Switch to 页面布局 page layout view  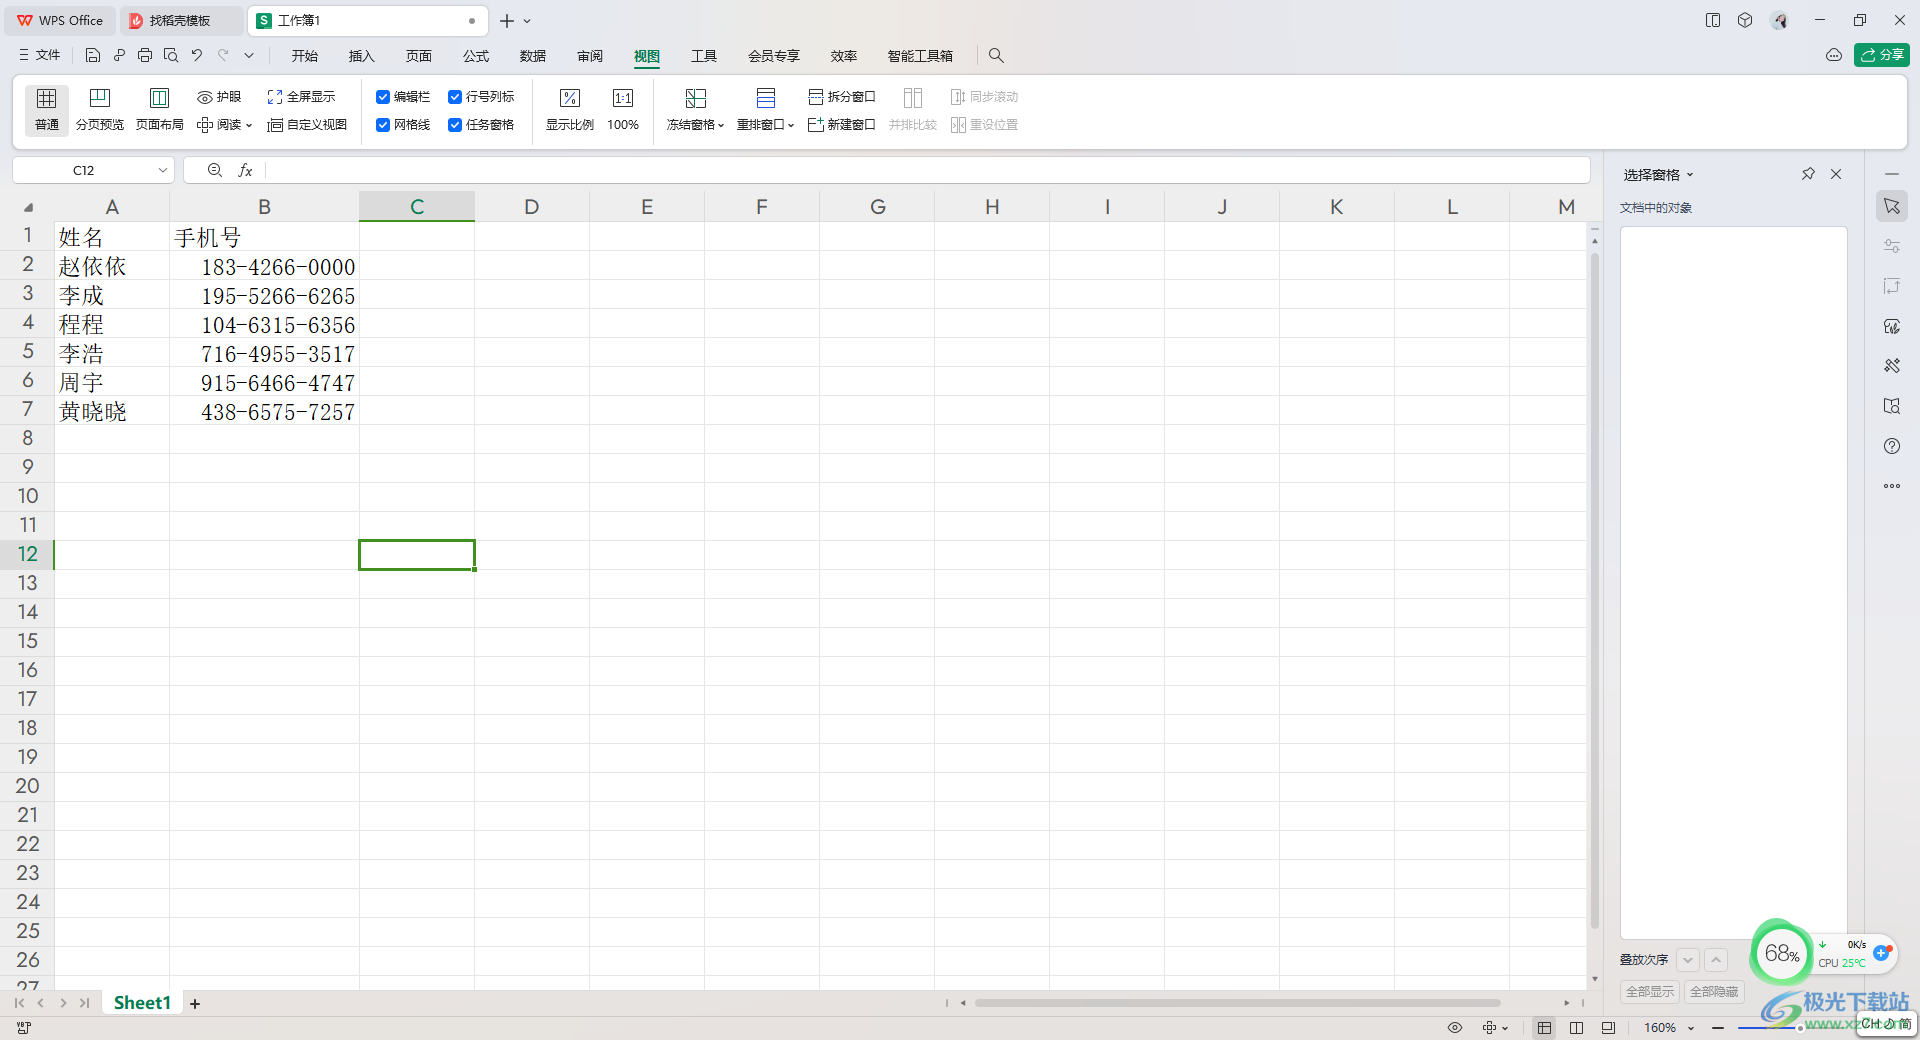[159, 109]
